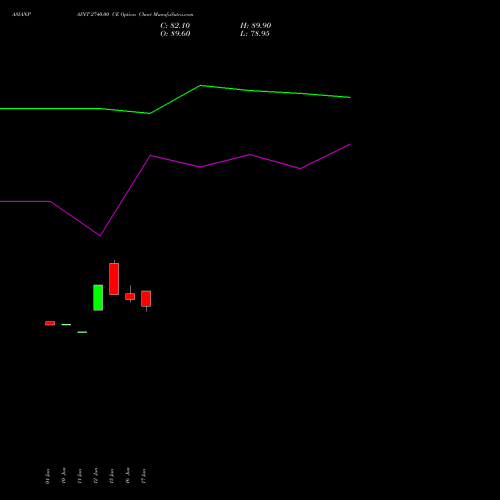Click the 17 Jun date label
Screen dimensions: 500x500
tap(144, 476)
